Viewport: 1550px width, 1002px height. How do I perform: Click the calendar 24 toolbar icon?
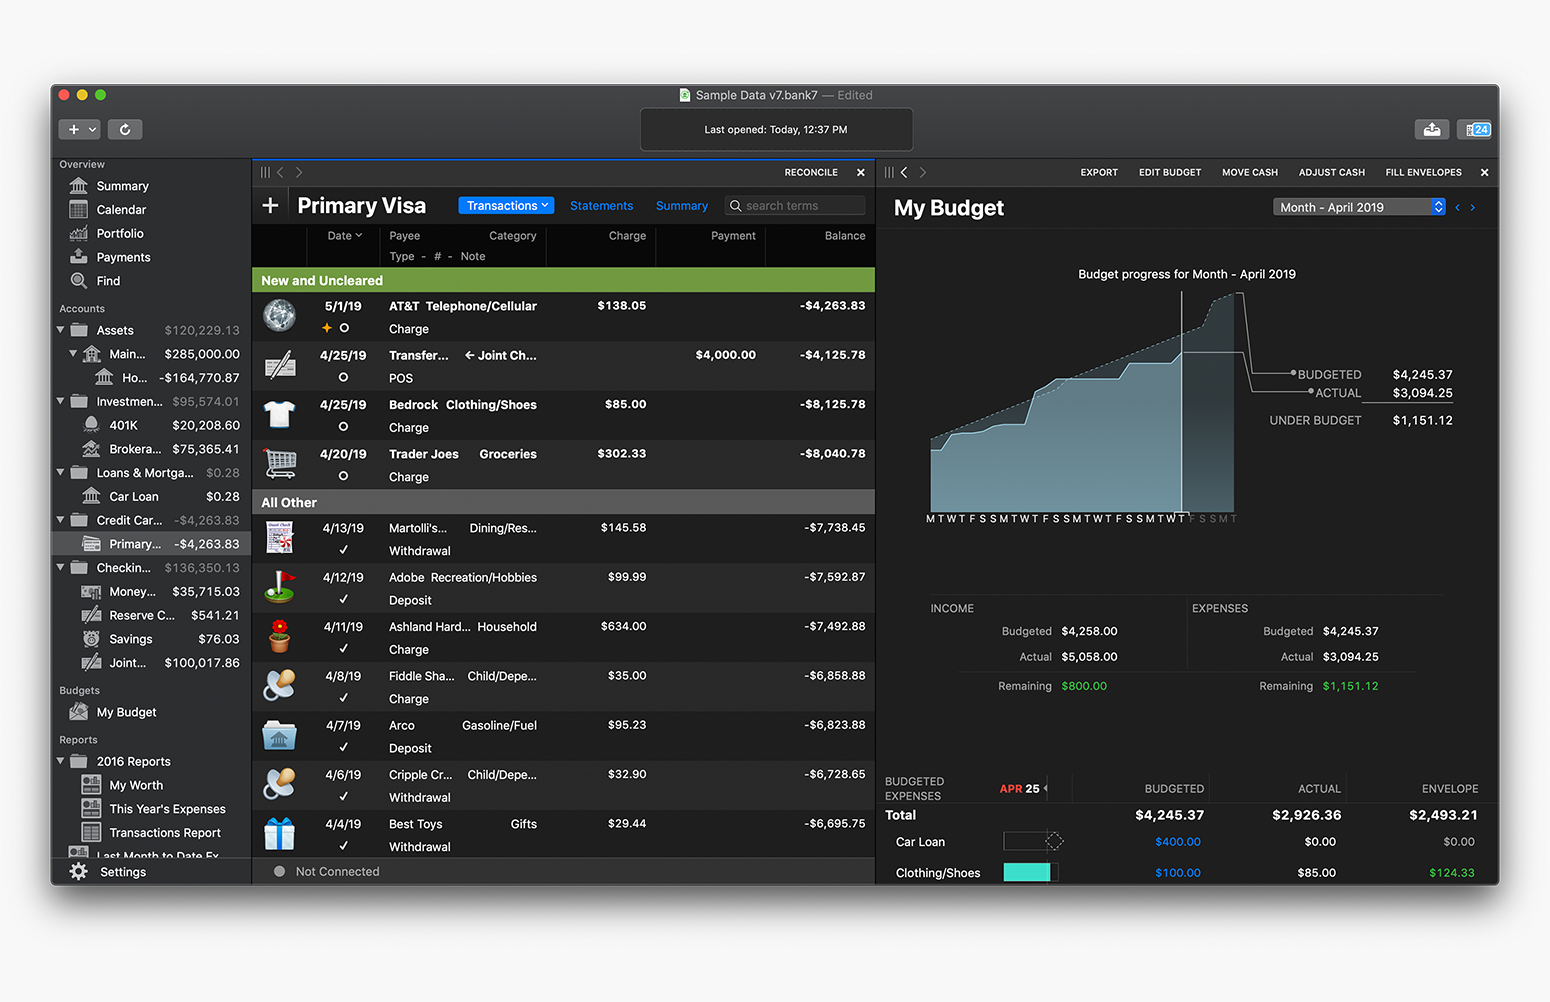pyautogui.click(x=1475, y=129)
